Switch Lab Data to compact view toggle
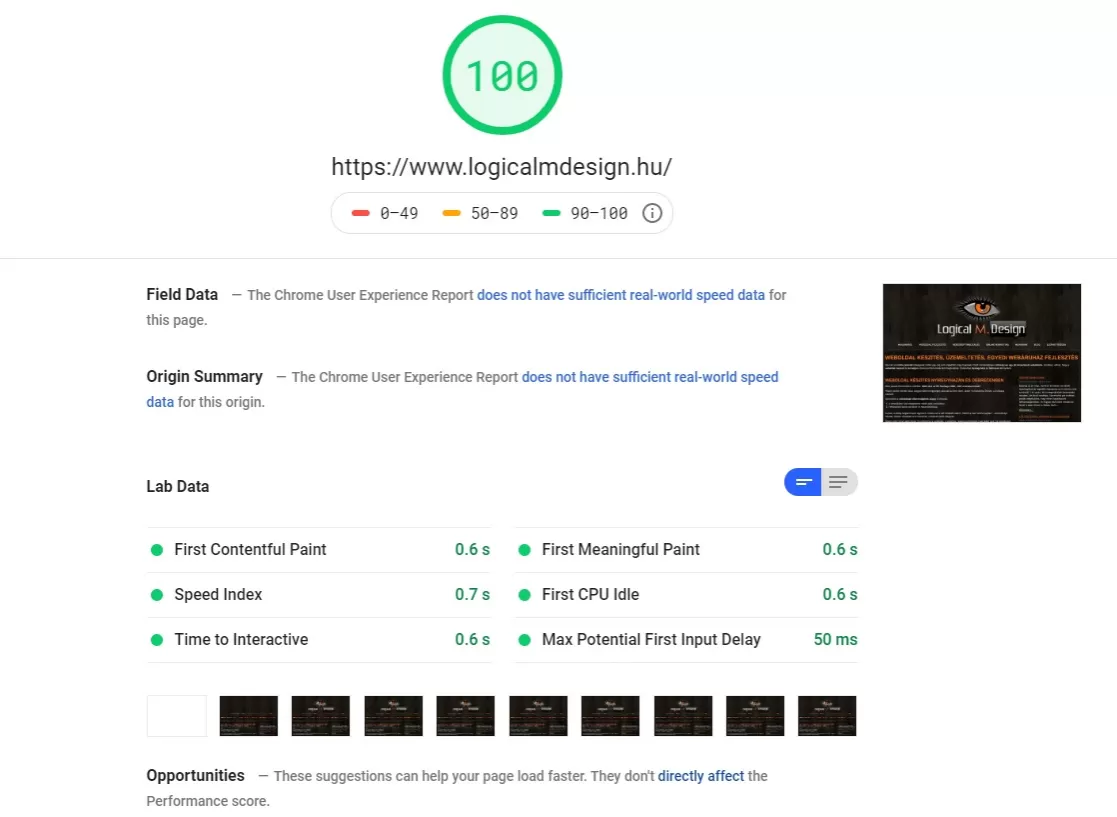Image resolution: width=1117 pixels, height=817 pixels. coord(803,482)
